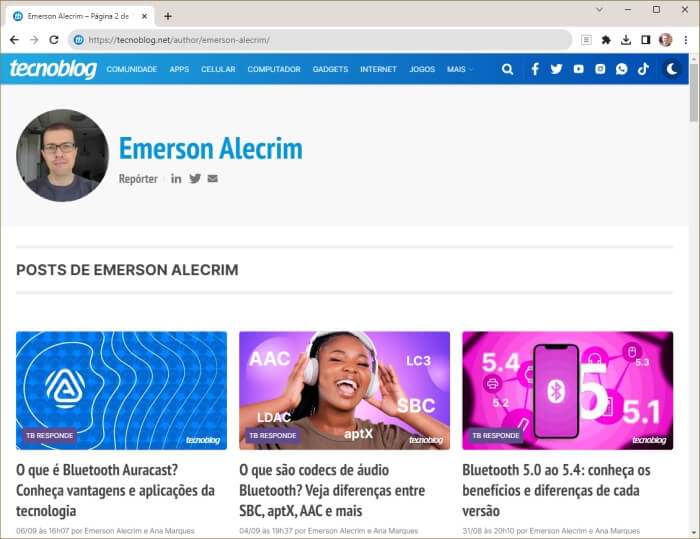Click the page vertical scrollbar thumb
Screen dimensions: 700x539
point(694,92)
